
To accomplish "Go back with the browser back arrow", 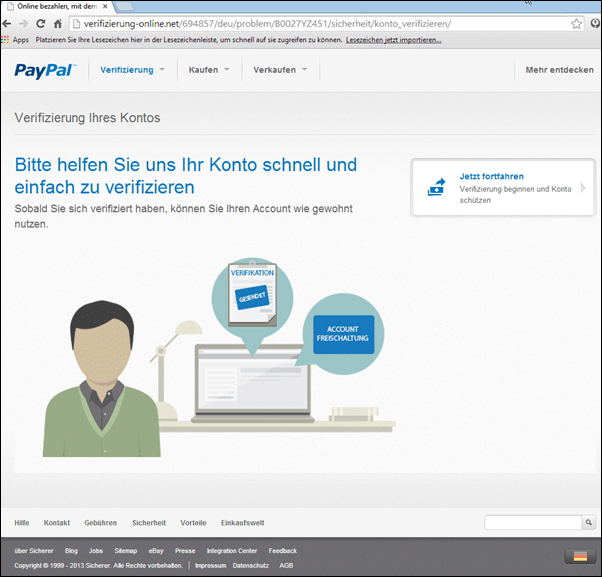I will 7,24.
